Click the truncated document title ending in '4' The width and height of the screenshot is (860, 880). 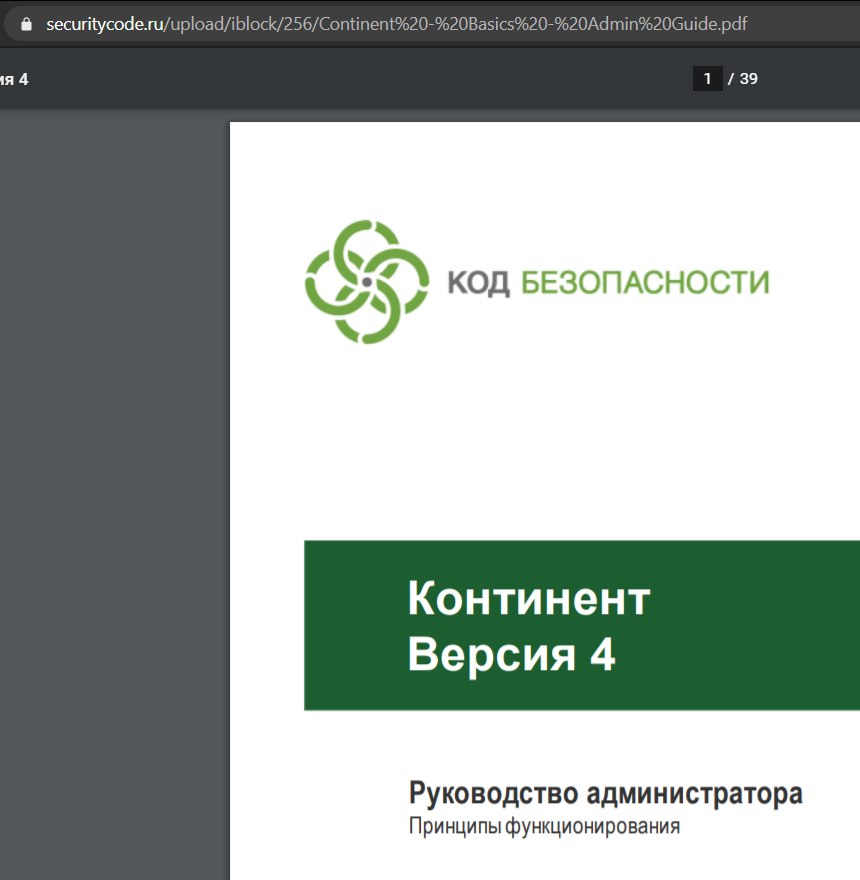pos(14,79)
